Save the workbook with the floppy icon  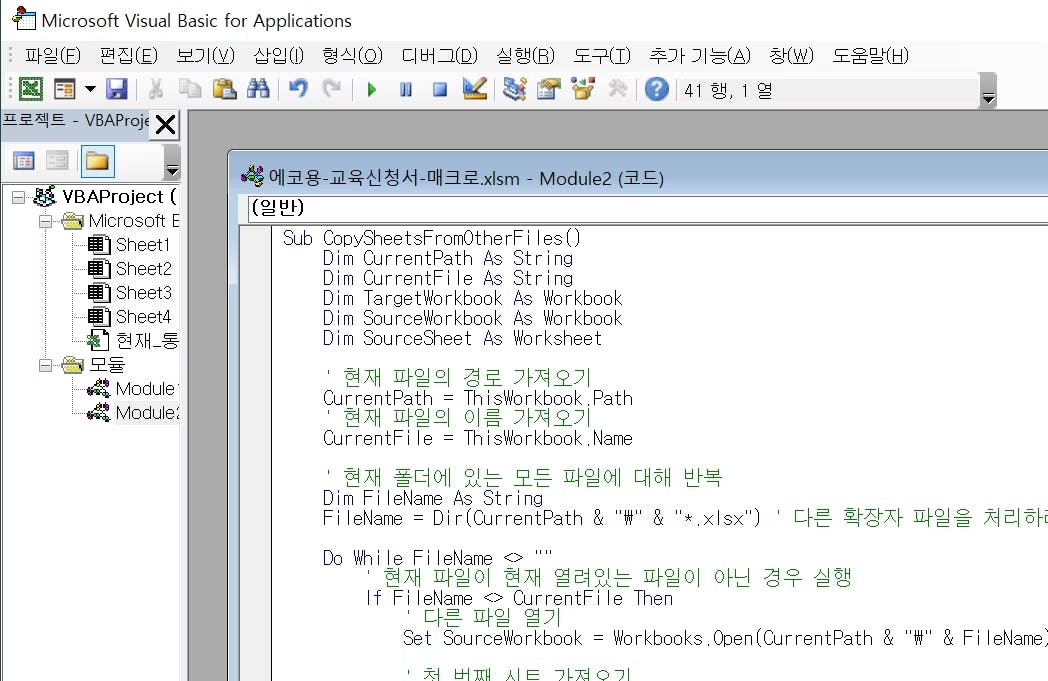click(x=117, y=89)
